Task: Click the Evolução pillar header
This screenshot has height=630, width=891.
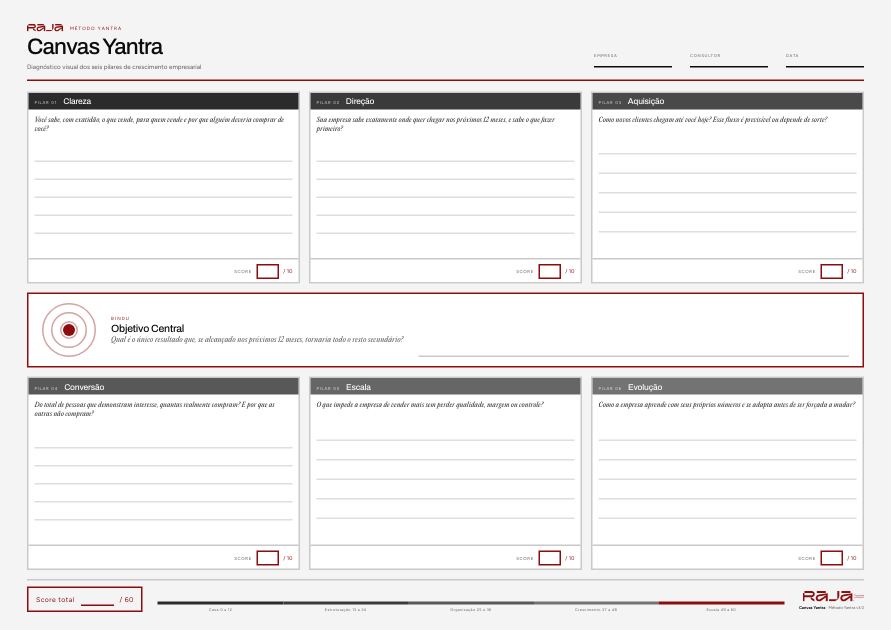Action: pyautogui.click(x=727, y=387)
